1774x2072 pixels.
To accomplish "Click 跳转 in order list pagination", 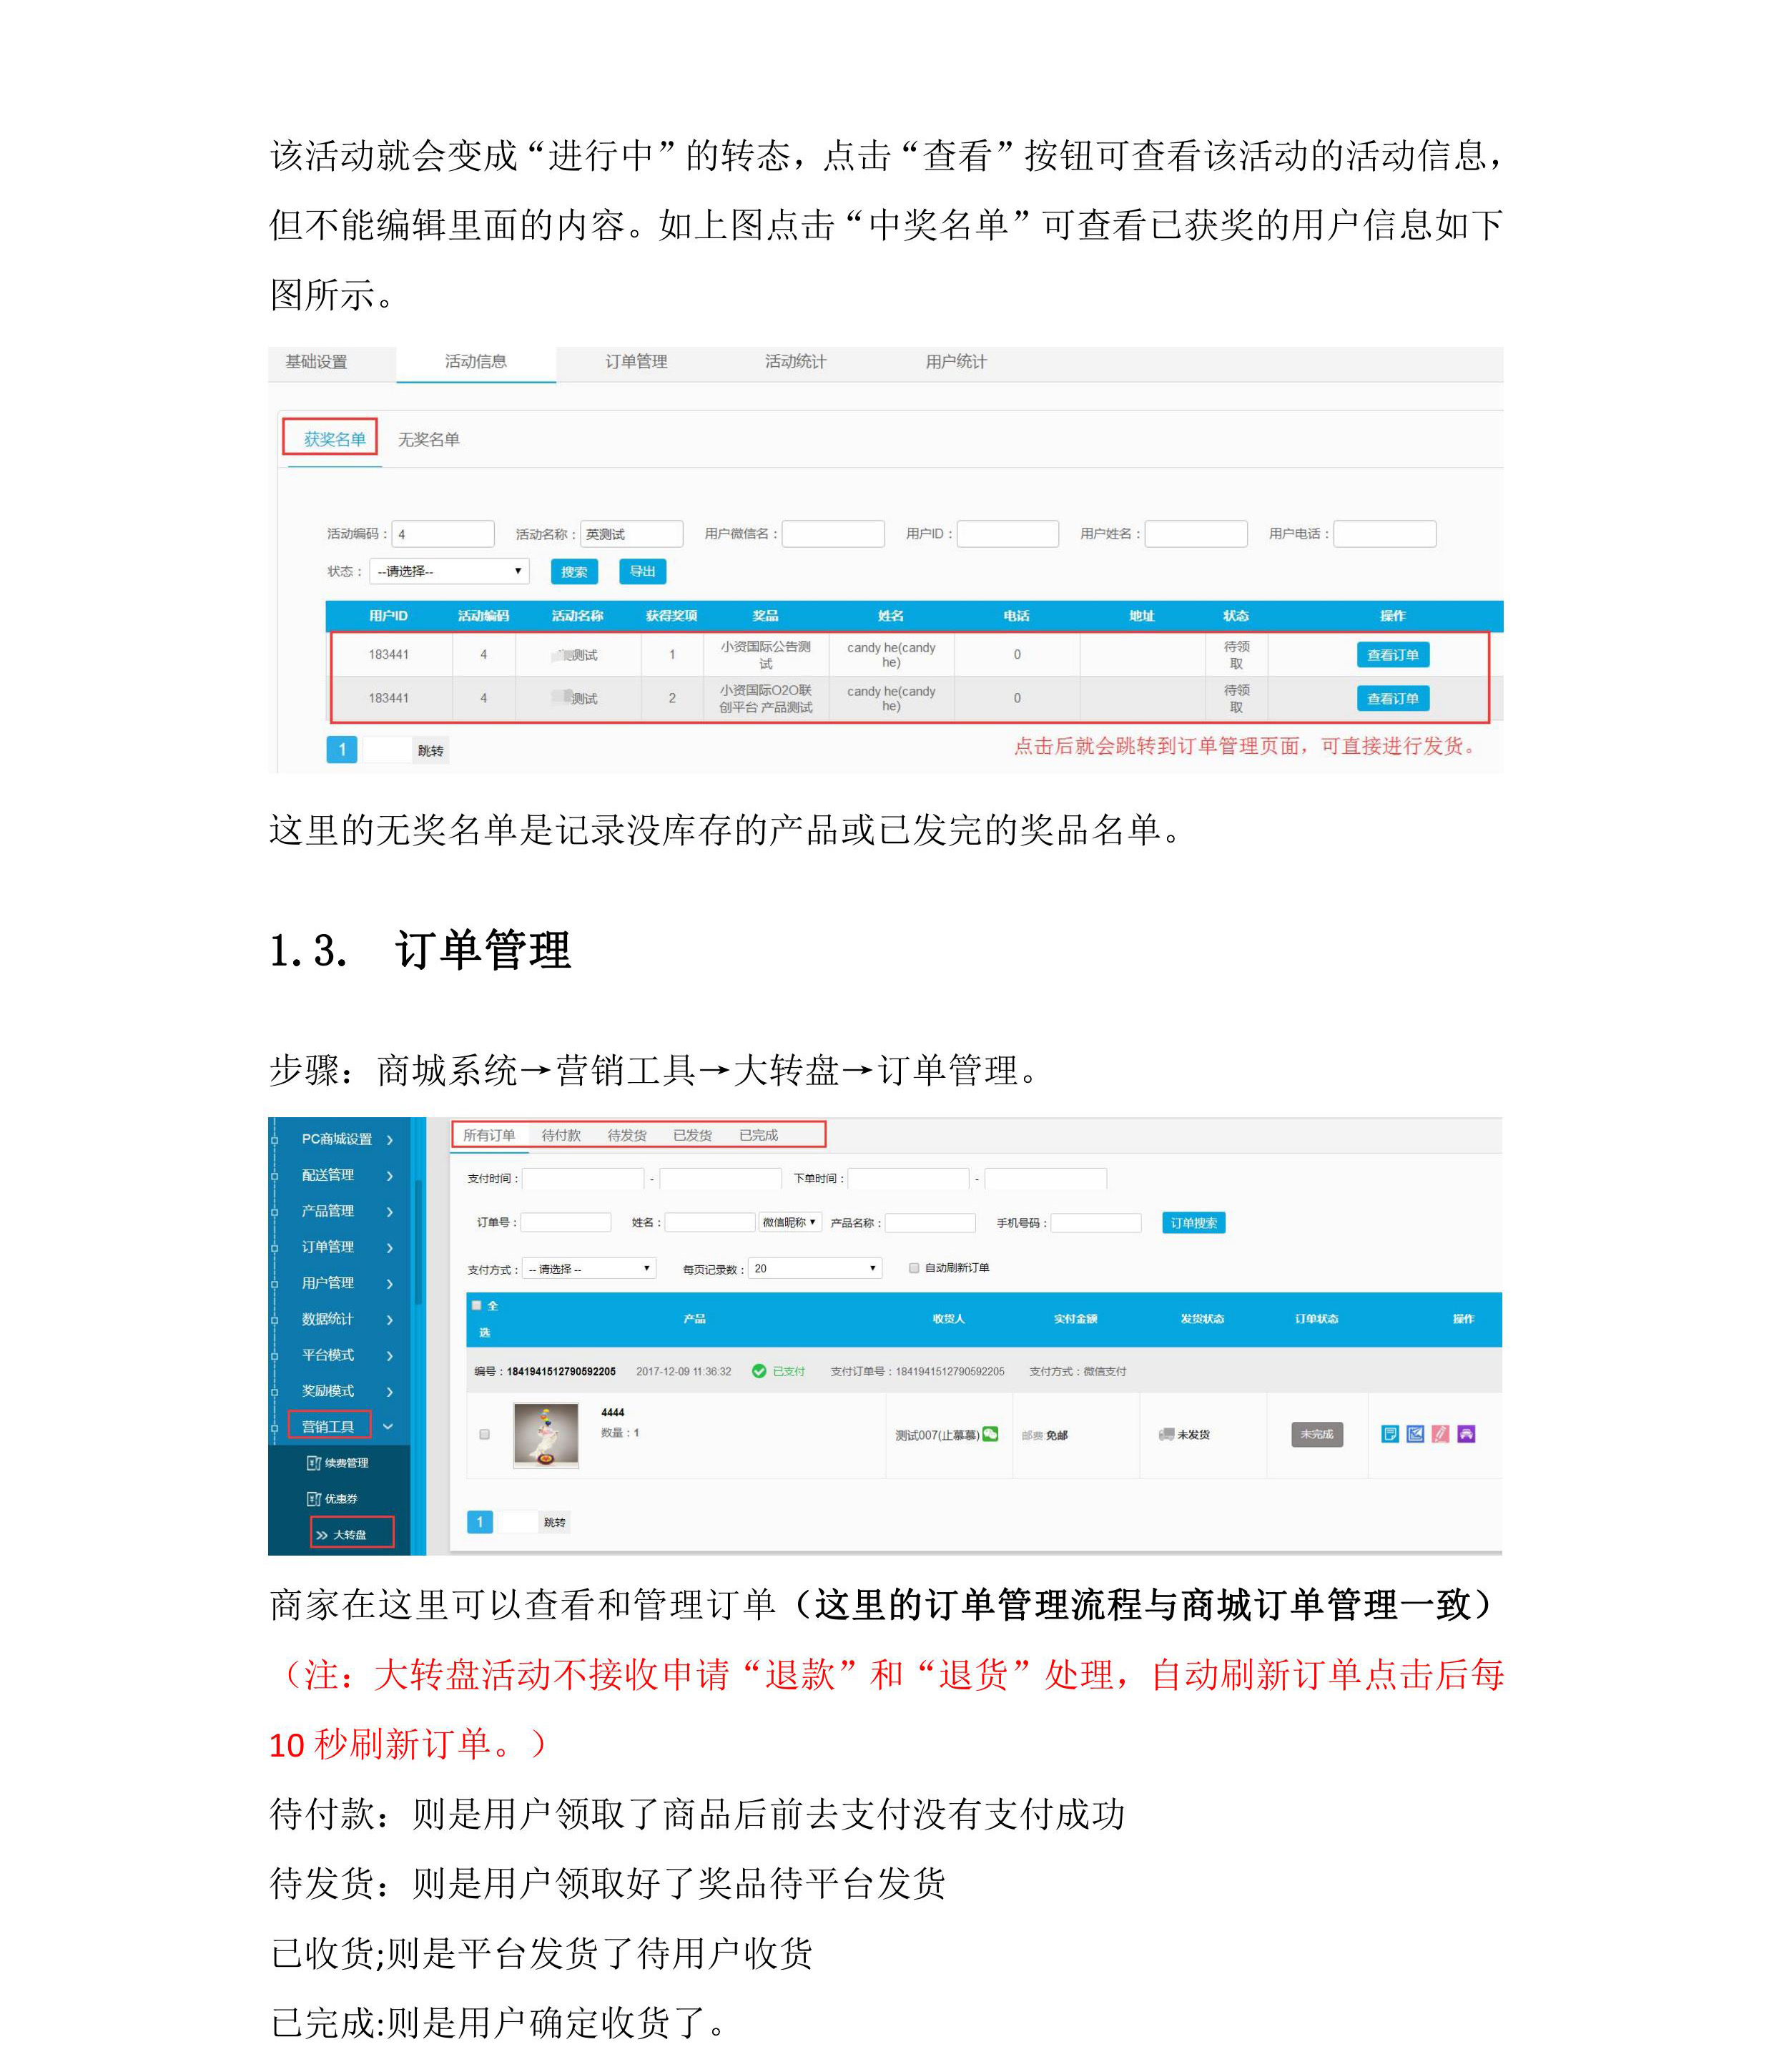I will tap(555, 1522).
